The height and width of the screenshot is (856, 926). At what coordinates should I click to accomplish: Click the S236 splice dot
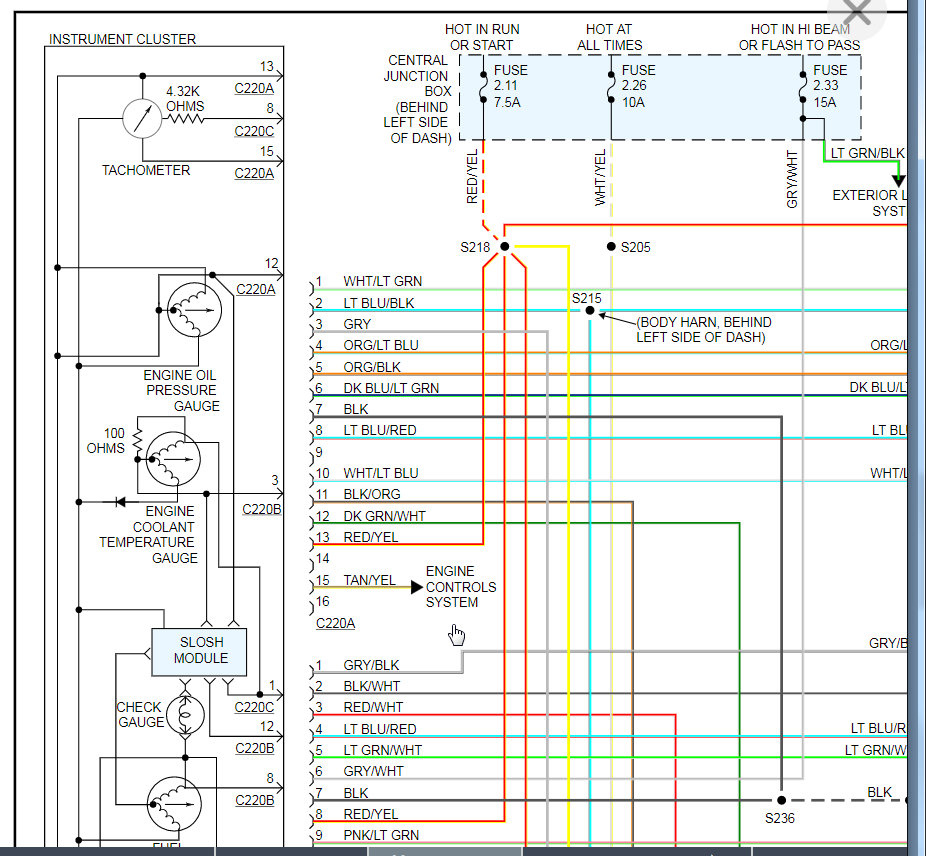(781, 800)
